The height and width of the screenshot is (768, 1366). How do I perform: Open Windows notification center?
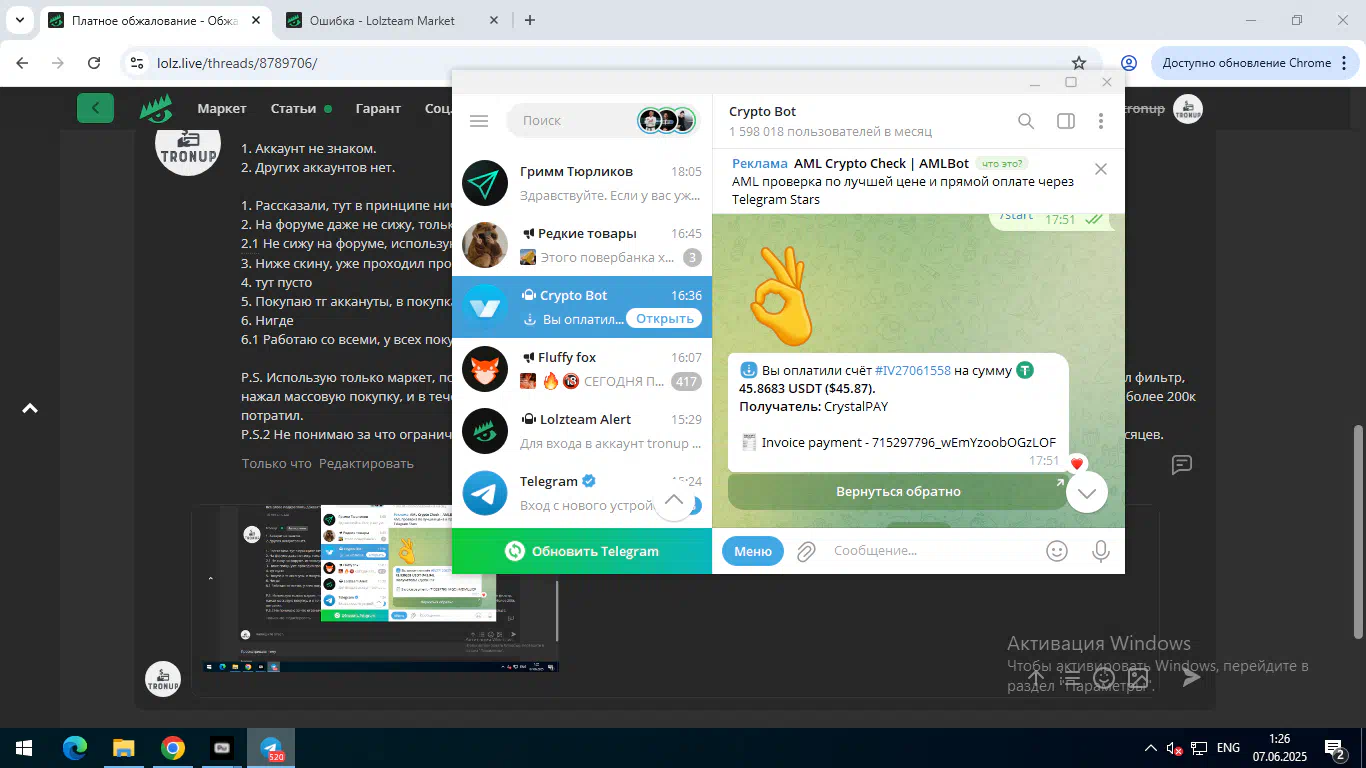[x=1334, y=748]
